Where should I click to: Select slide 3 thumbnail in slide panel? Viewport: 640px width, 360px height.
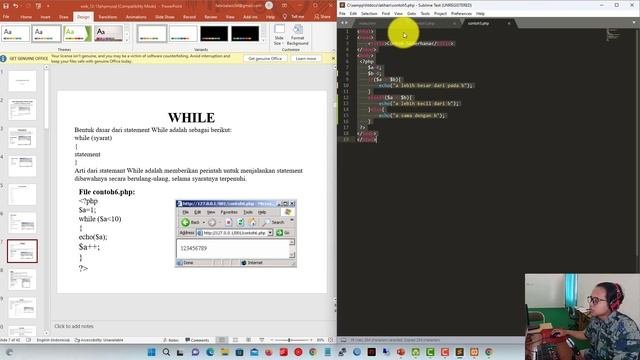point(22,138)
